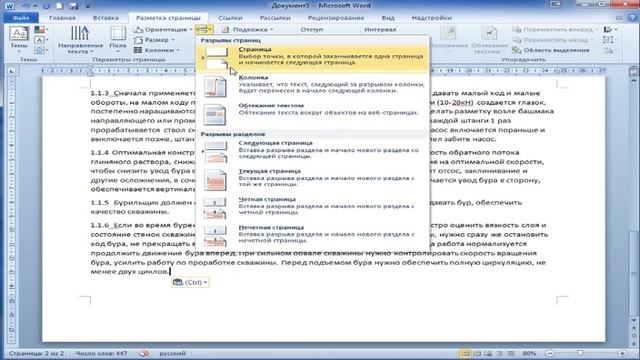Select the Page (Страница) break option
This screenshot has height=360, width=640.
313,58
